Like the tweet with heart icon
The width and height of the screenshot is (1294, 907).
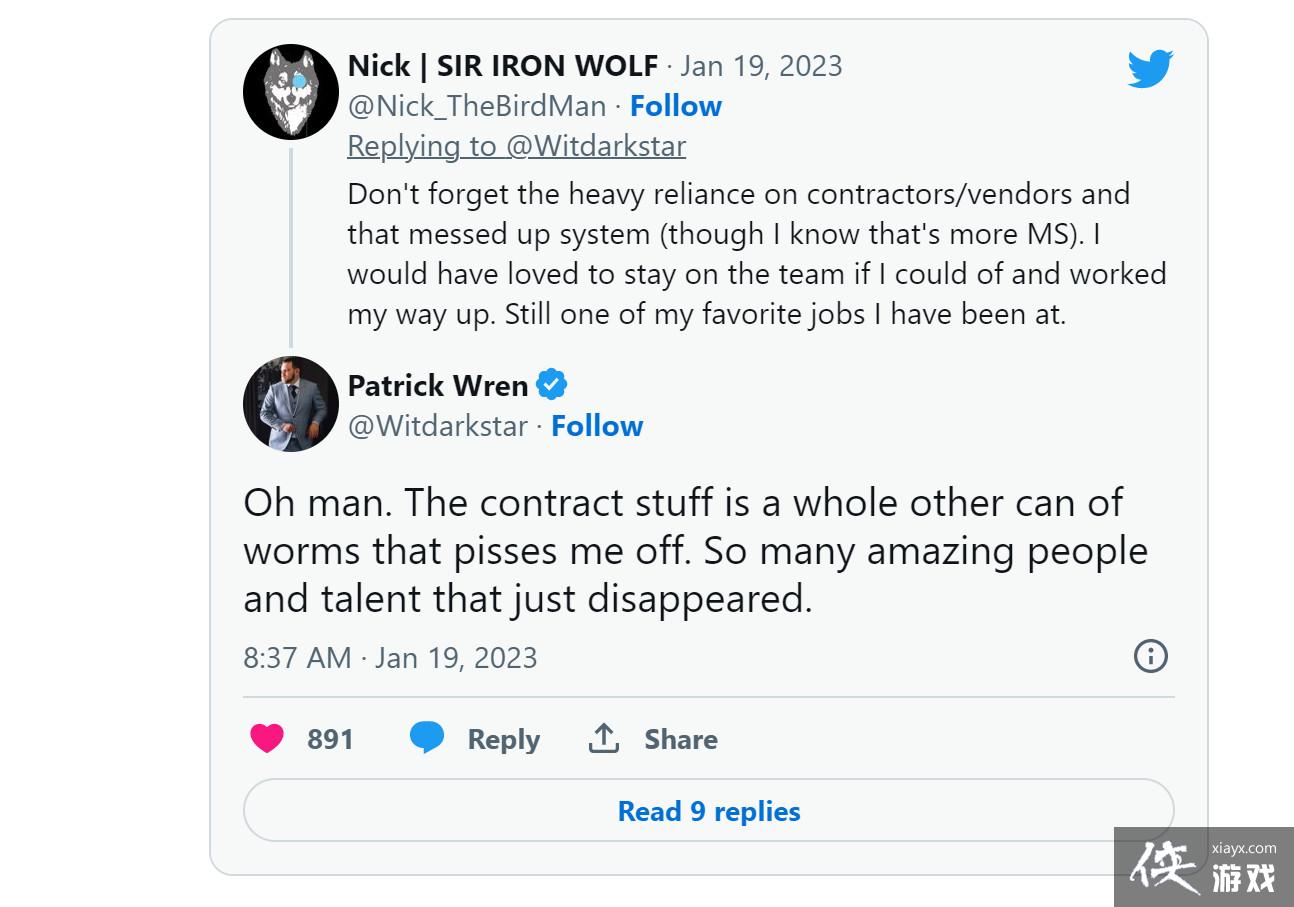coord(267,739)
